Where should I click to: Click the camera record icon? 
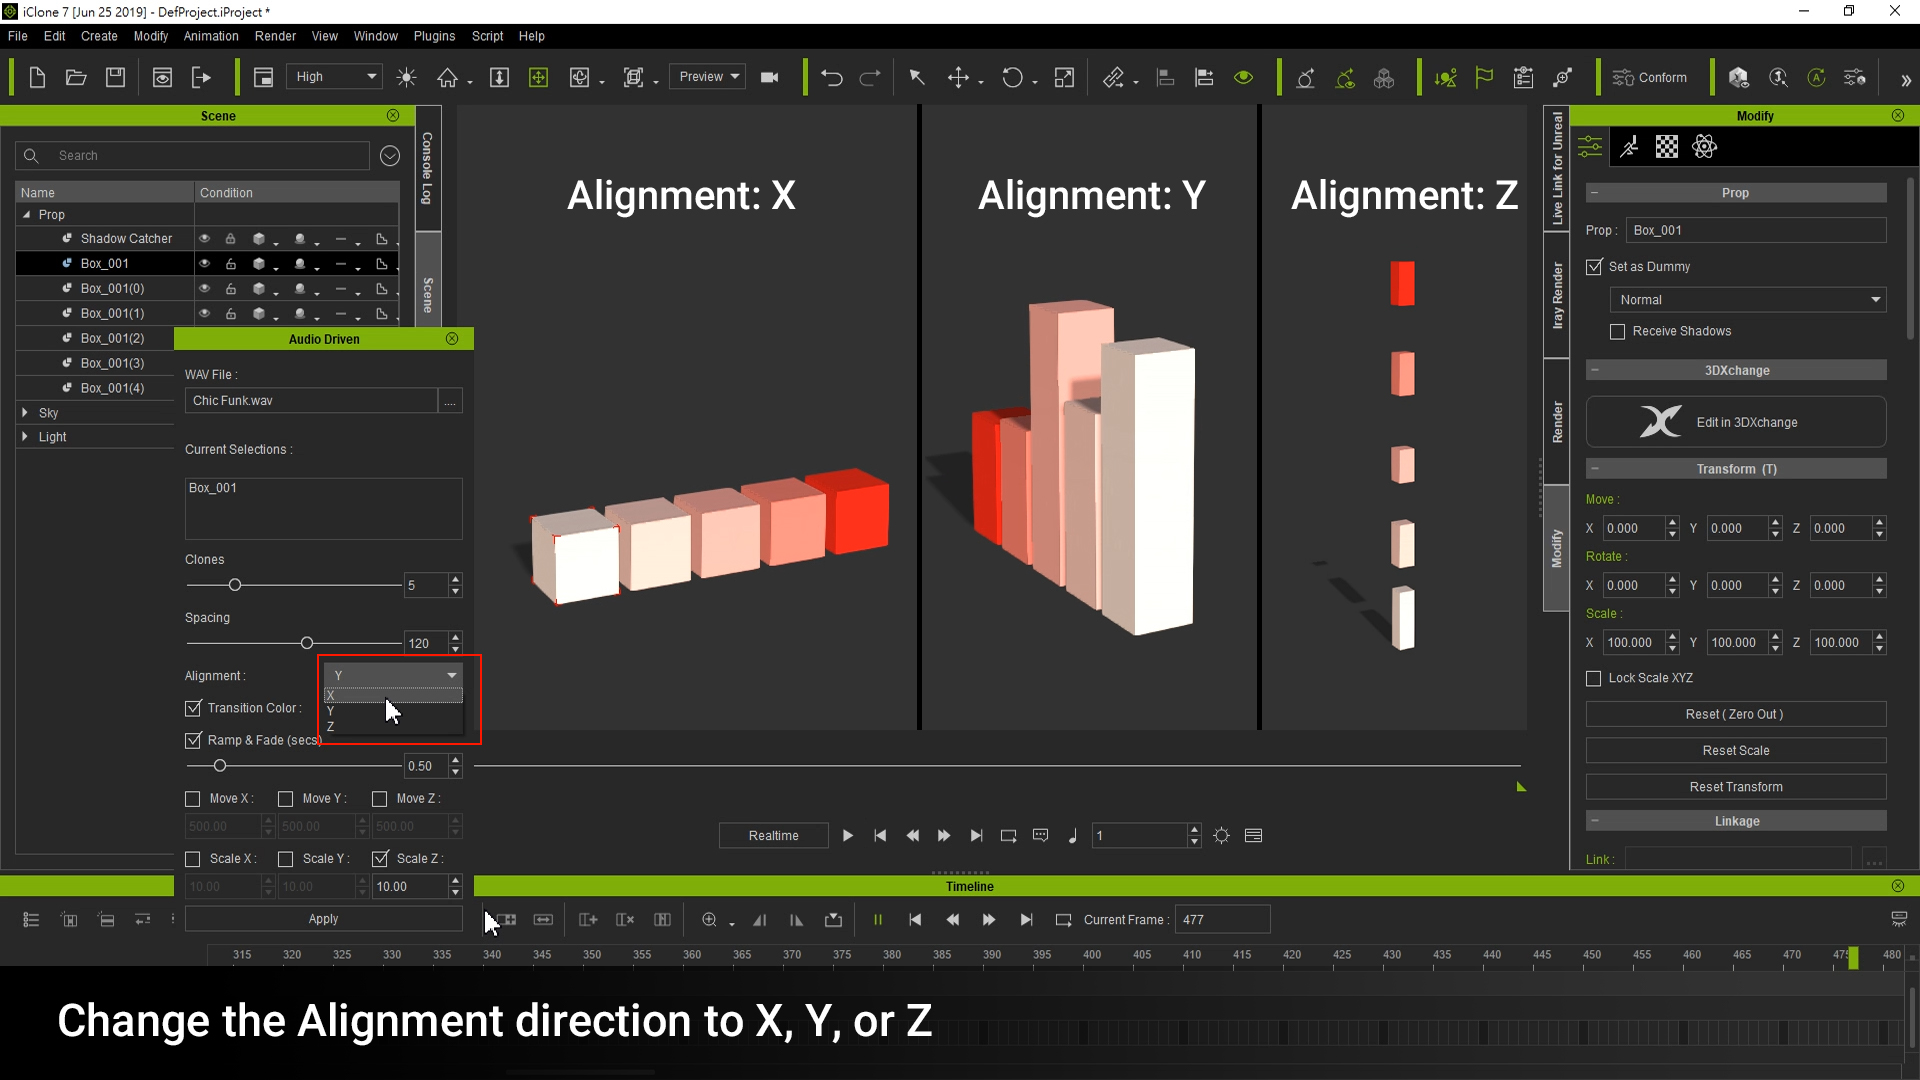769,77
